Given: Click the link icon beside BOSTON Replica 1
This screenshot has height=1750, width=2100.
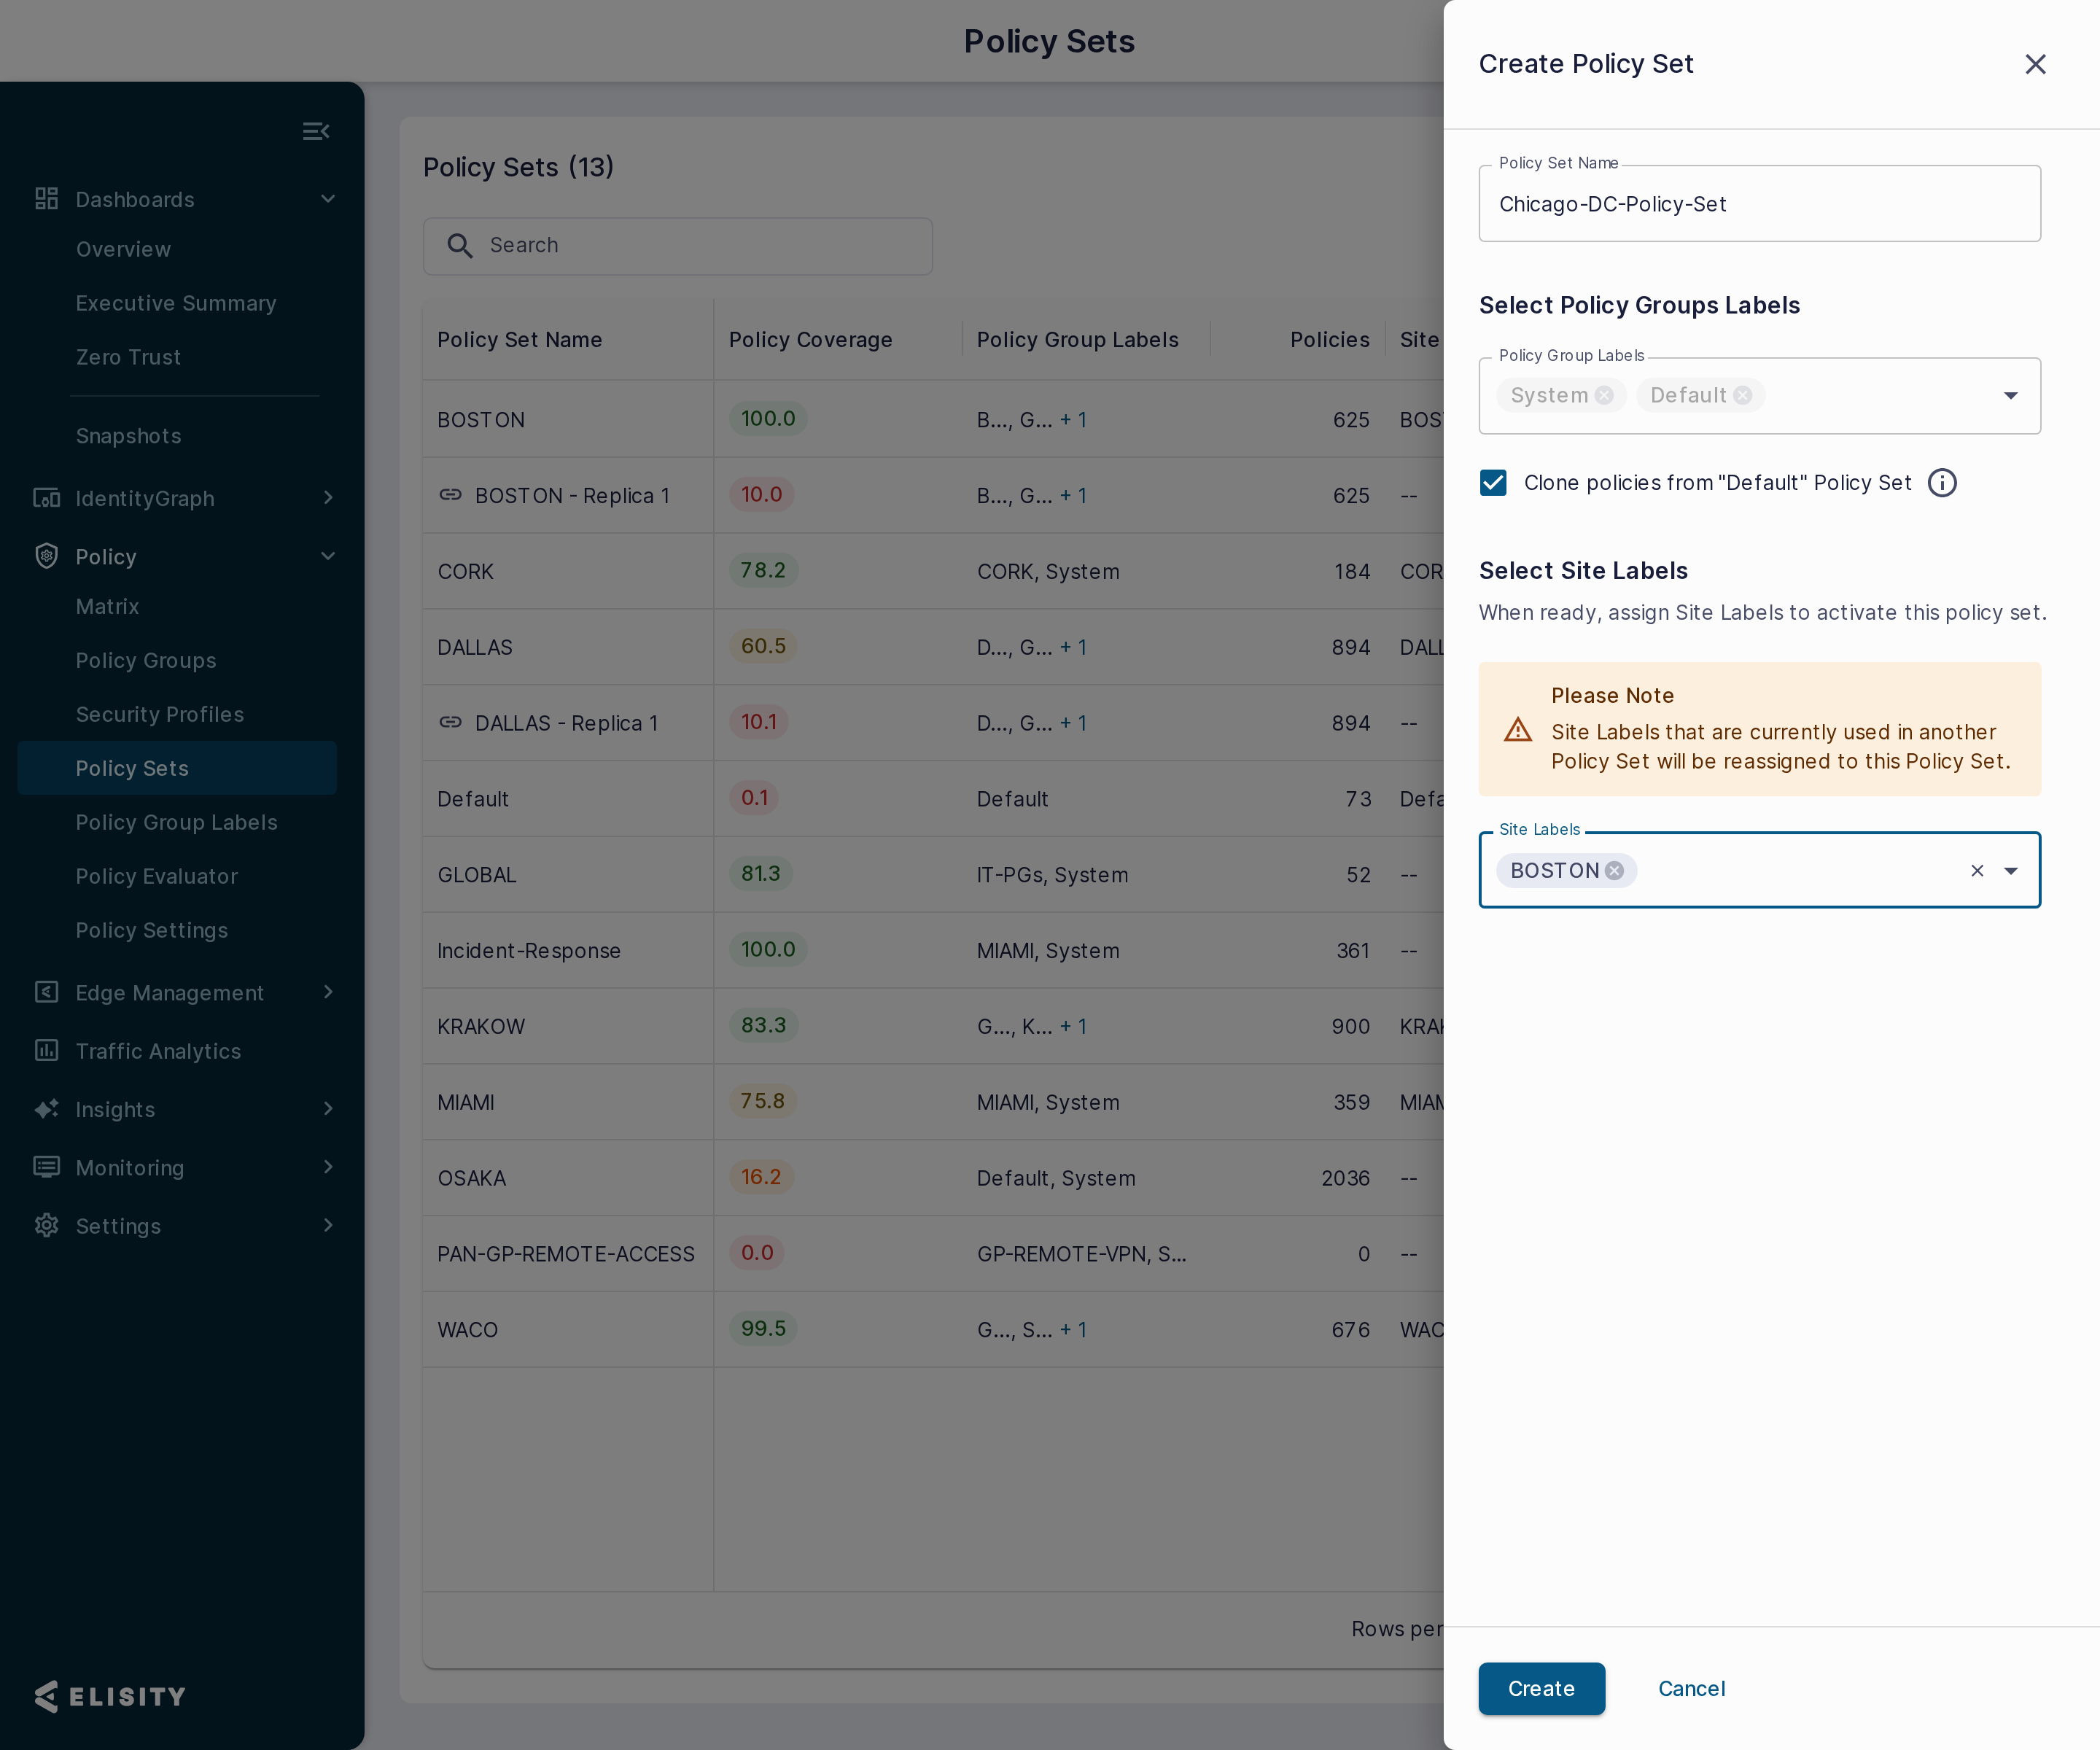Looking at the screenshot, I should [450, 495].
